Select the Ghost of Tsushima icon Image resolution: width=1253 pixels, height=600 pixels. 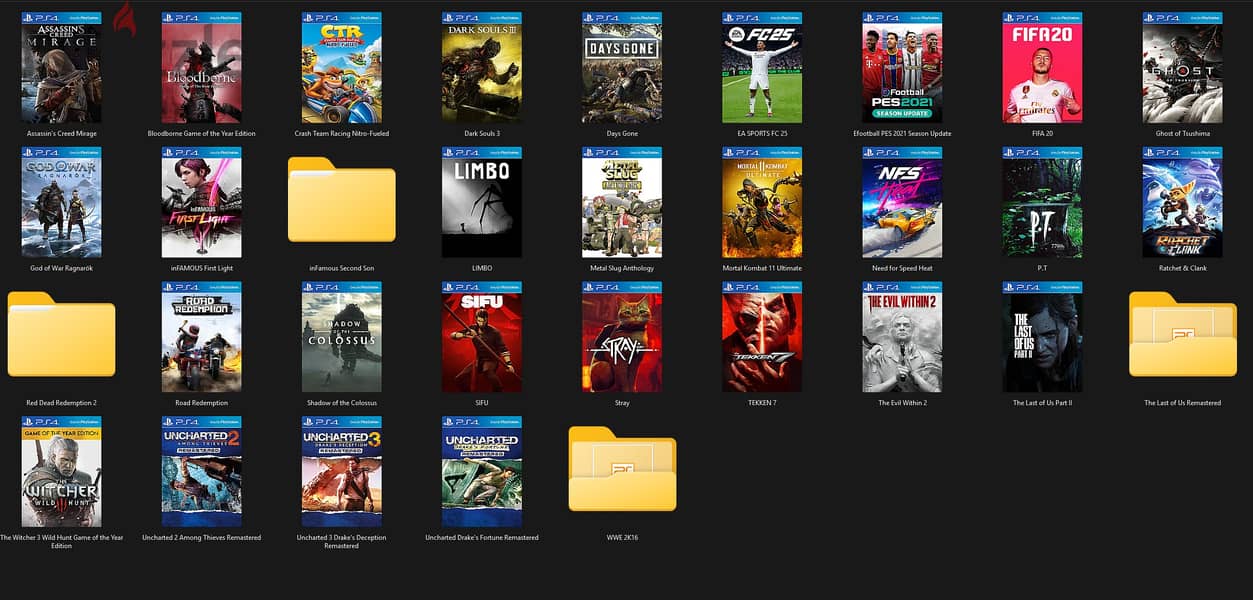click(1182, 68)
